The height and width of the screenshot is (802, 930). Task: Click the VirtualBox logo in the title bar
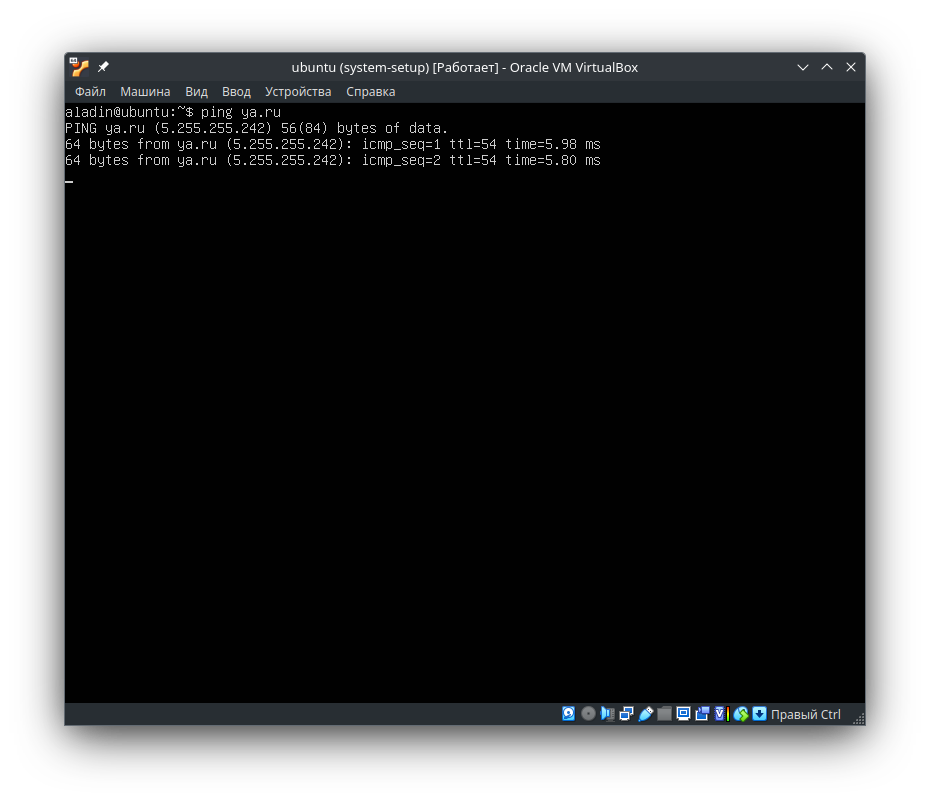77,66
